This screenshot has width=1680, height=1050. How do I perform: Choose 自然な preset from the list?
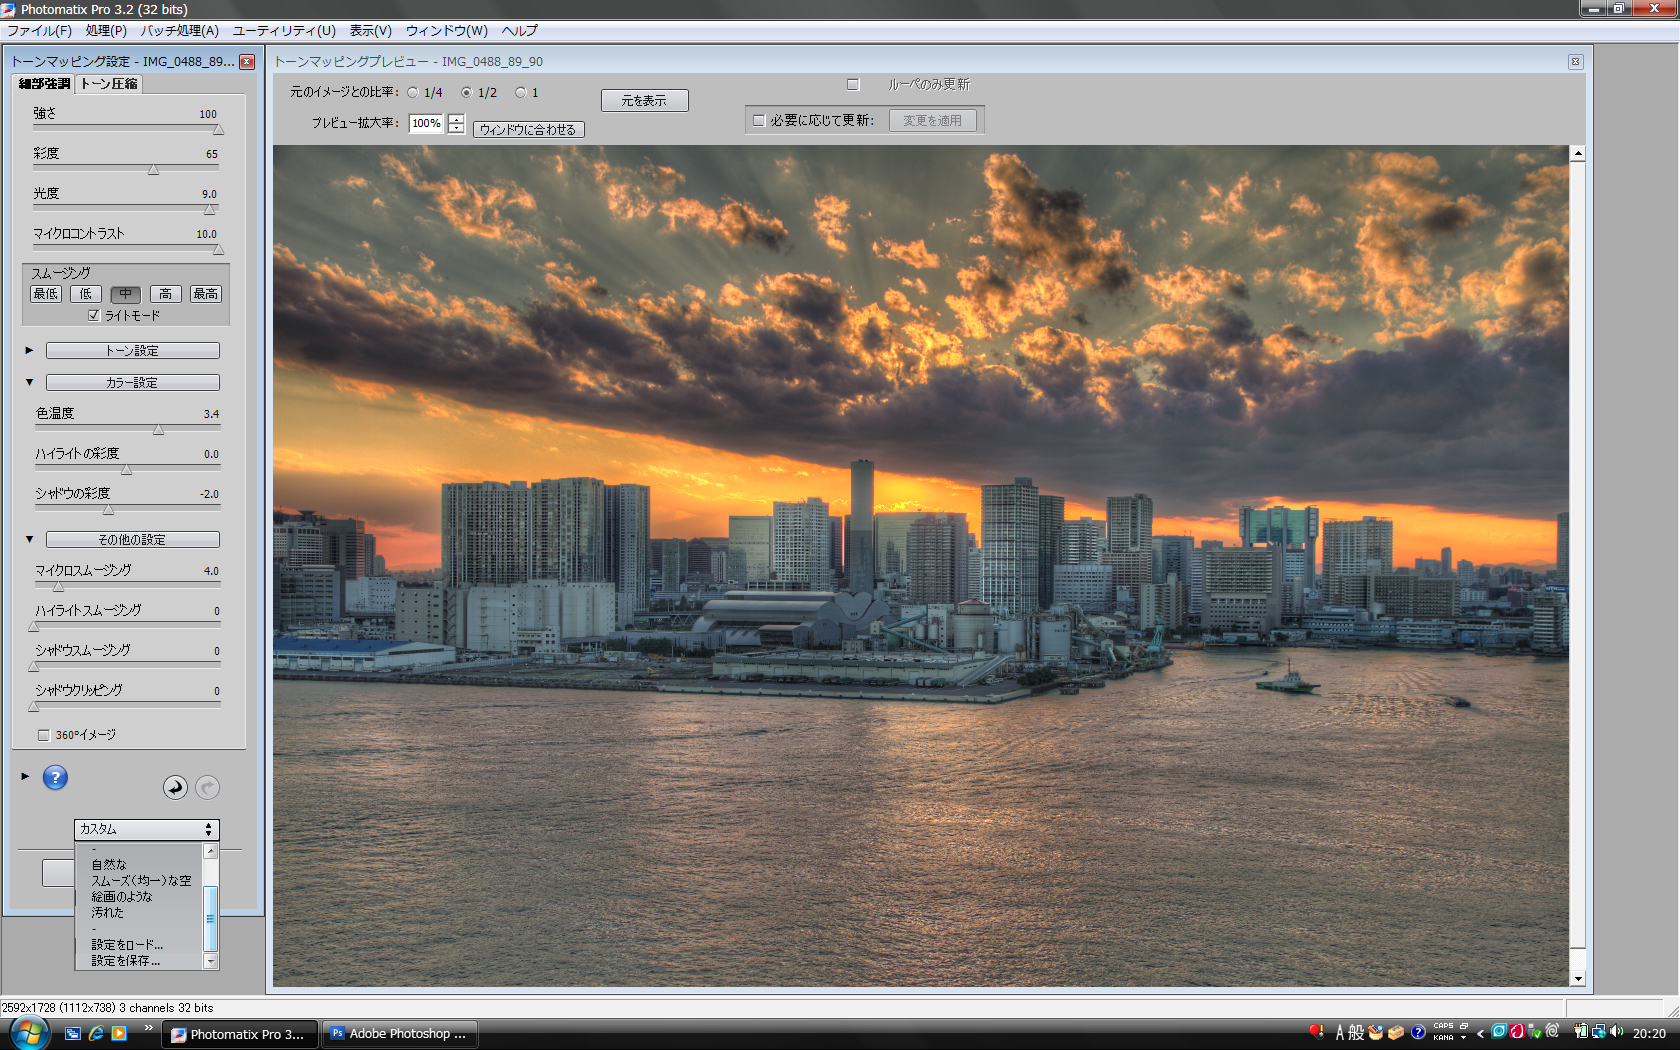click(x=109, y=865)
